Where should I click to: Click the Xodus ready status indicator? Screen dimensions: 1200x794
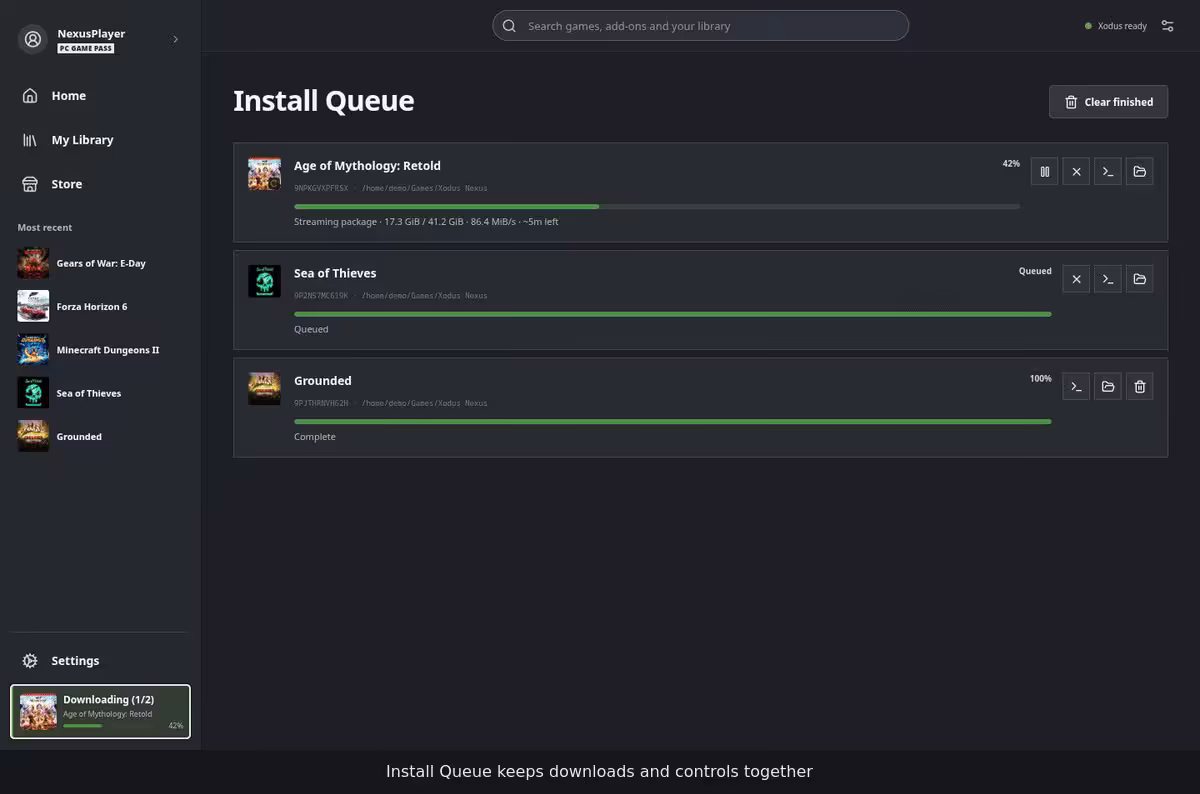[x=1116, y=26]
